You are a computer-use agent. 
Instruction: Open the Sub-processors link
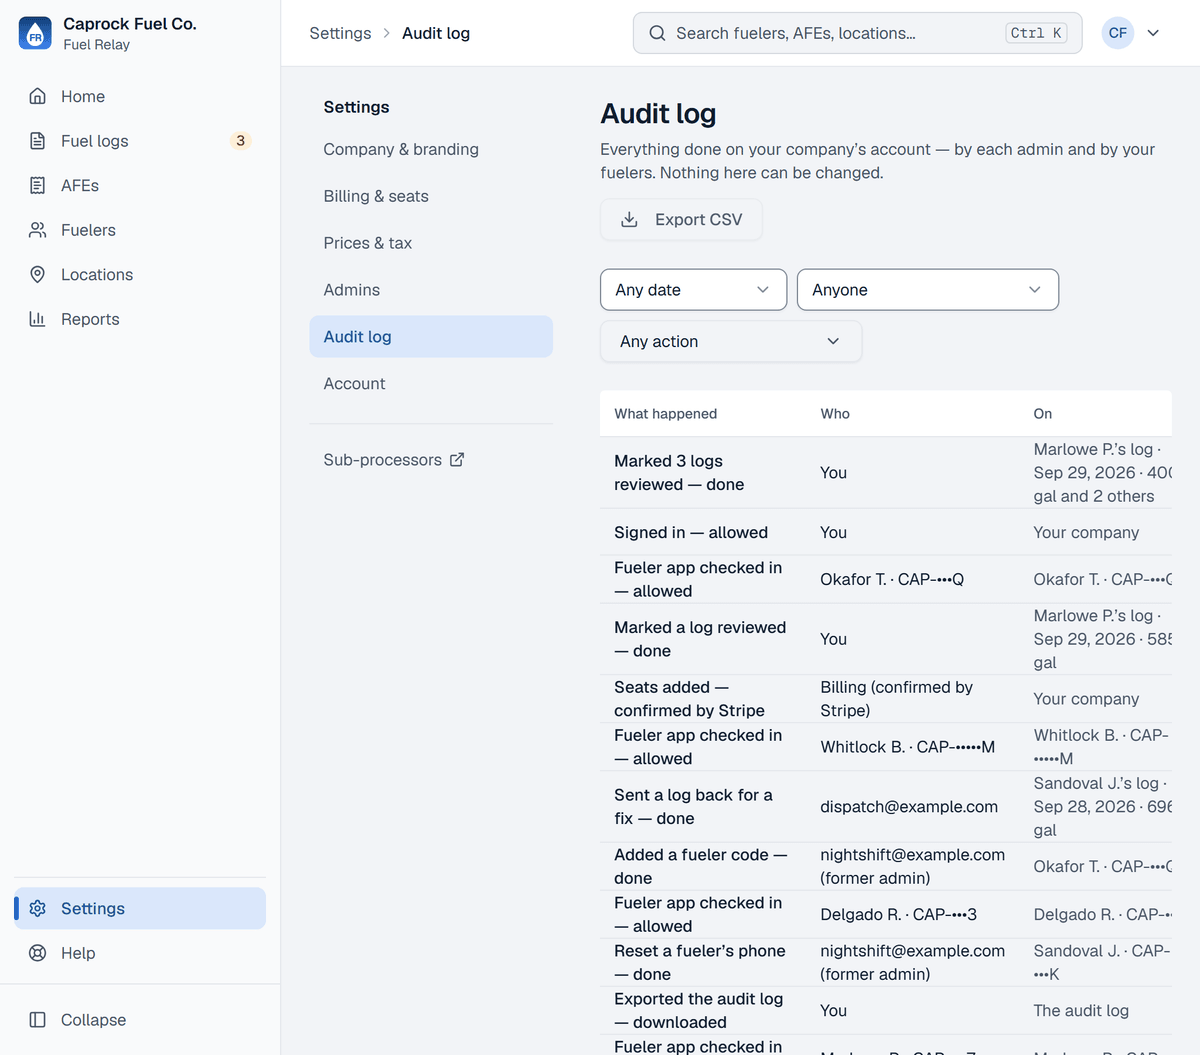(394, 460)
